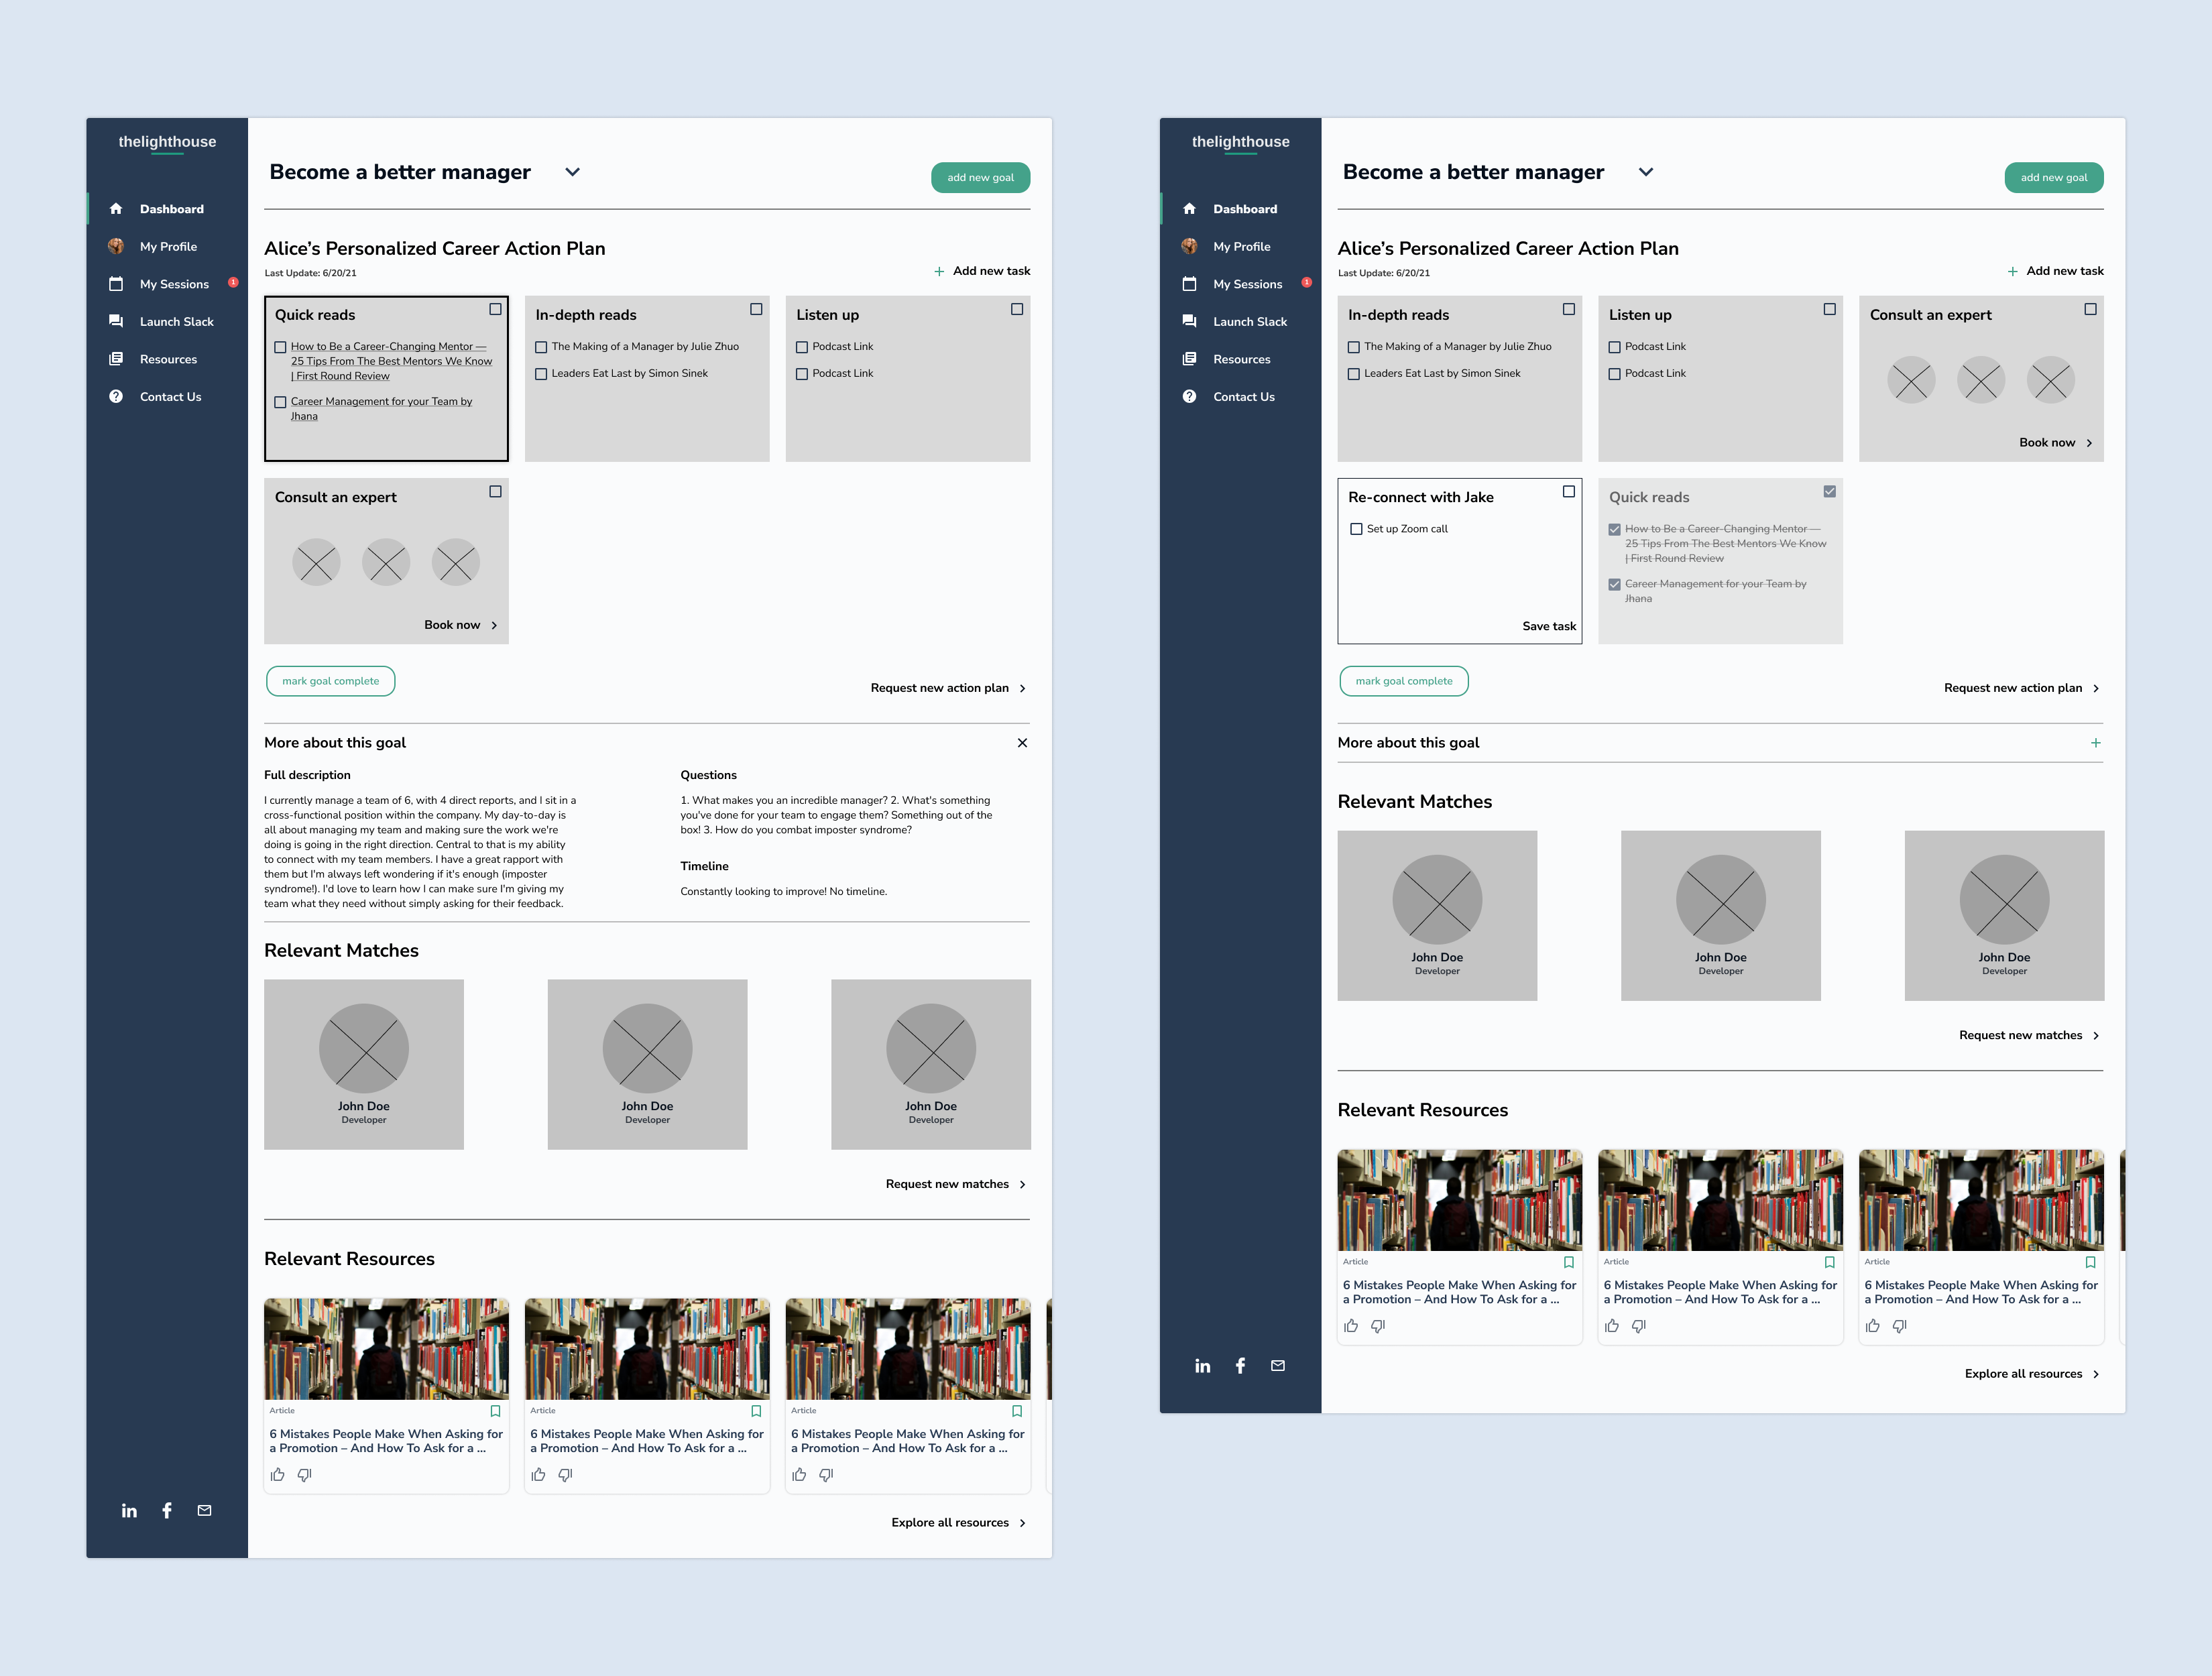Check unchecked How to Be a Career-Changing Mentor
2212x1676 pixels.
tap(280, 347)
